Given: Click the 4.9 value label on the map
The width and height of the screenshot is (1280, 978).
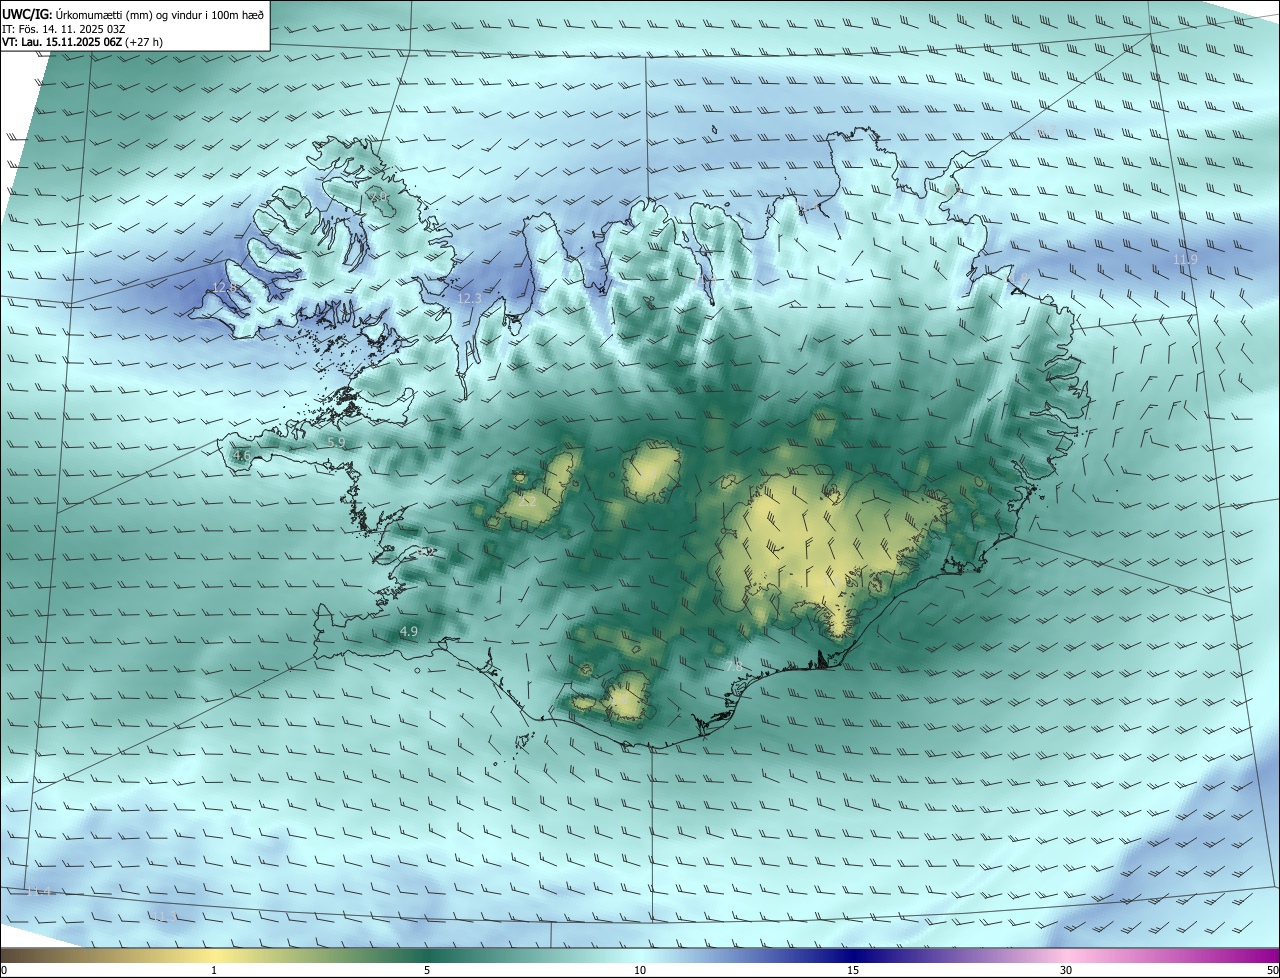Looking at the screenshot, I should (408, 631).
